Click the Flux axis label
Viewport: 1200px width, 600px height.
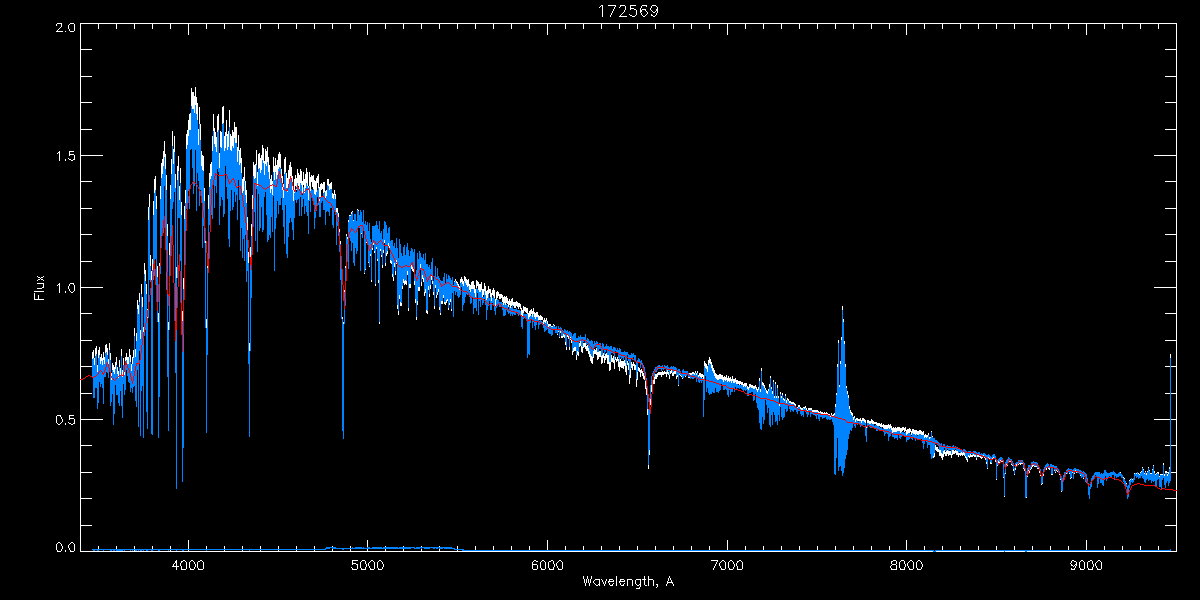[x=39, y=288]
